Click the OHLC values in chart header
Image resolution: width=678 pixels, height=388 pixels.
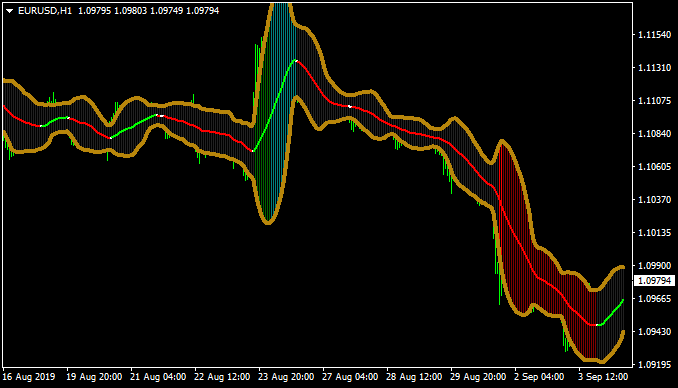point(148,11)
